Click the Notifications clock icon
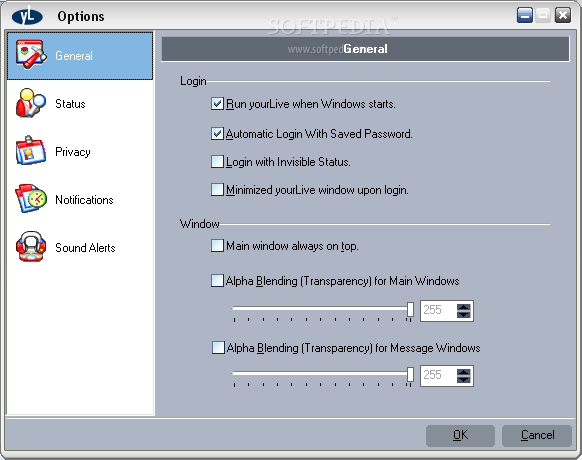582x460 pixels. pos(31,198)
